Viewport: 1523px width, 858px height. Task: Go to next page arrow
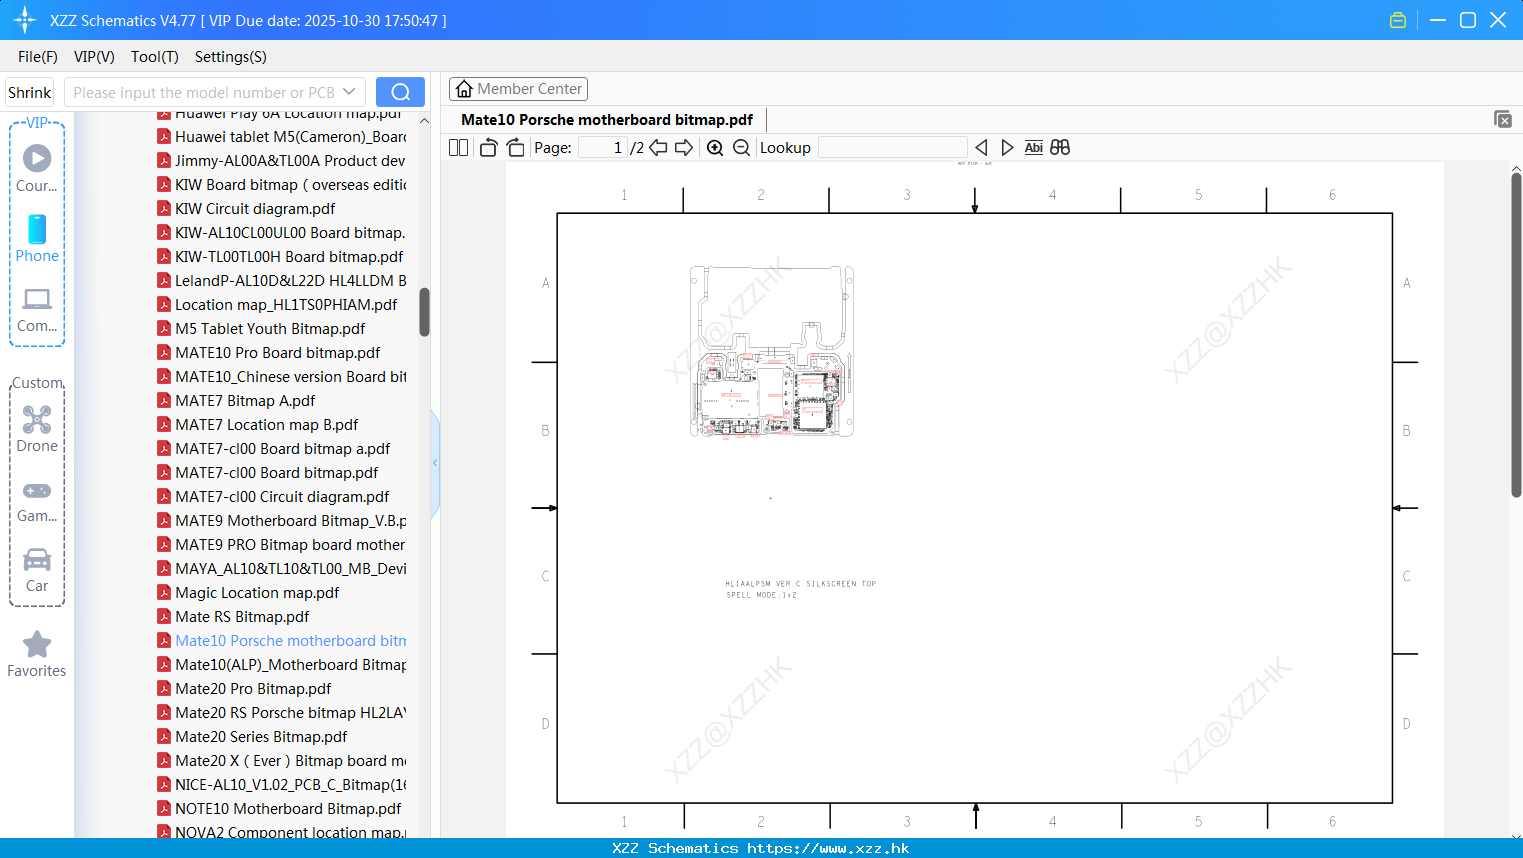pos(684,148)
